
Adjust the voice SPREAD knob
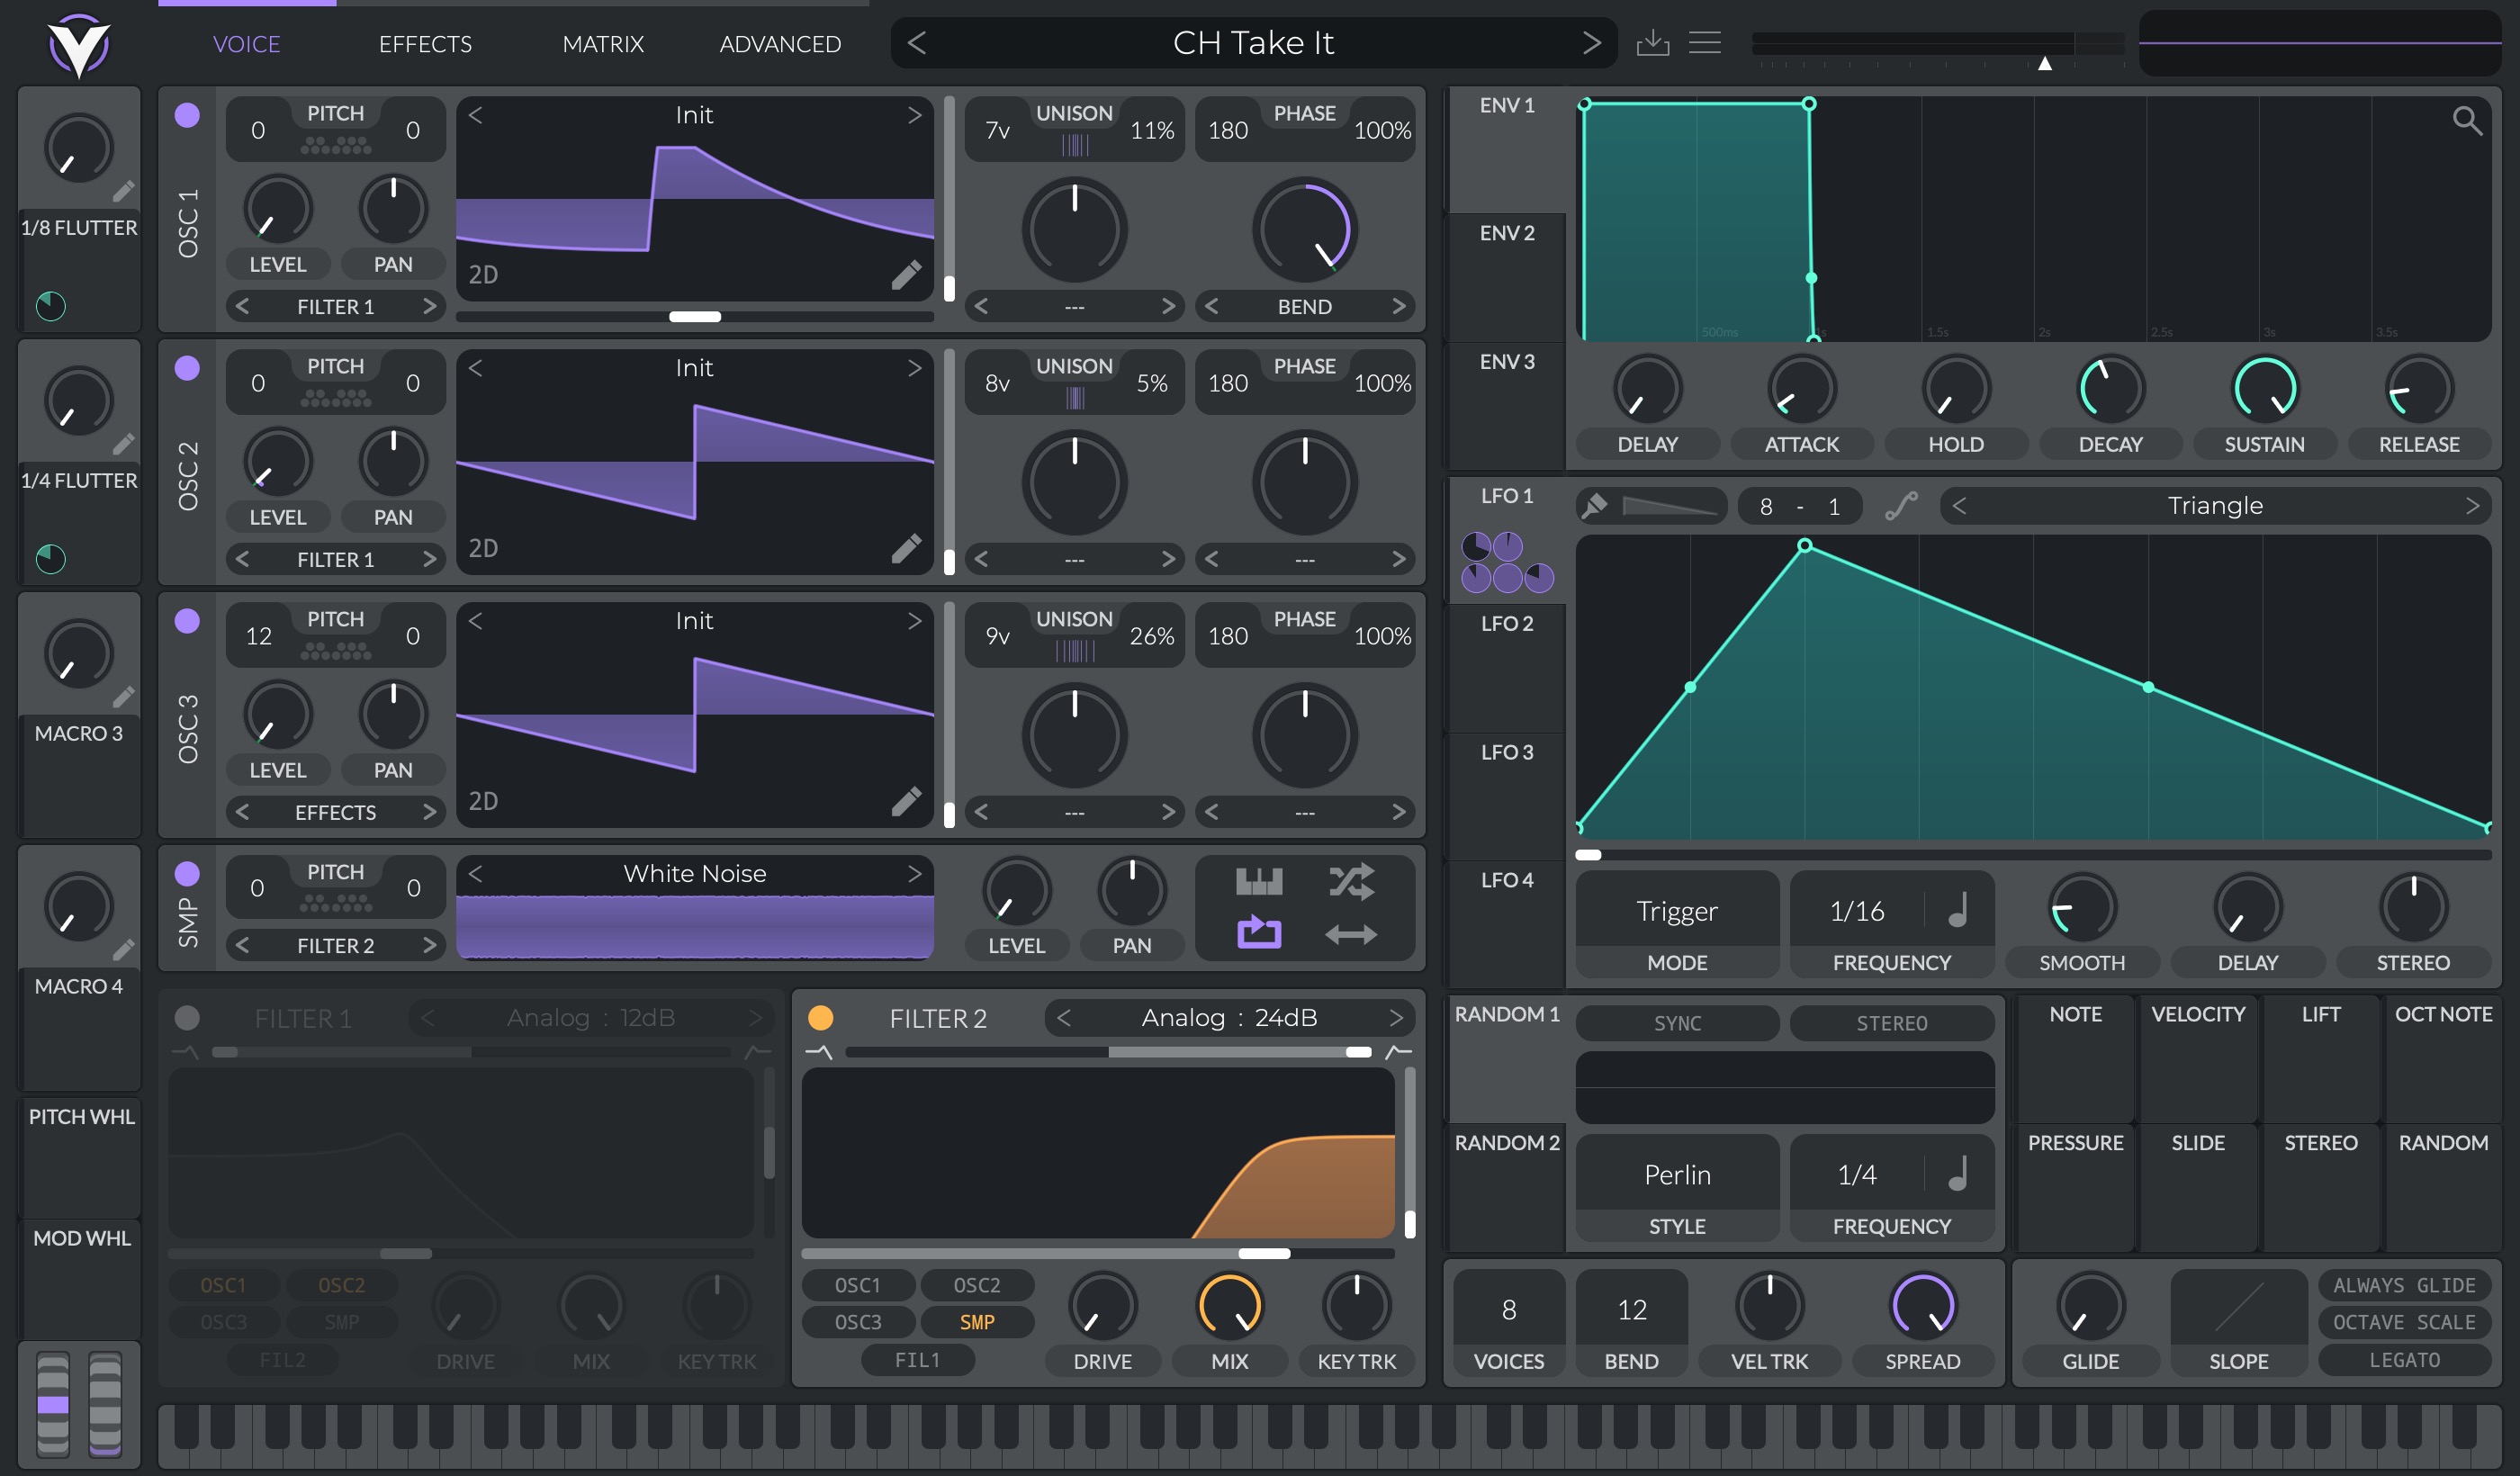point(1922,1306)
